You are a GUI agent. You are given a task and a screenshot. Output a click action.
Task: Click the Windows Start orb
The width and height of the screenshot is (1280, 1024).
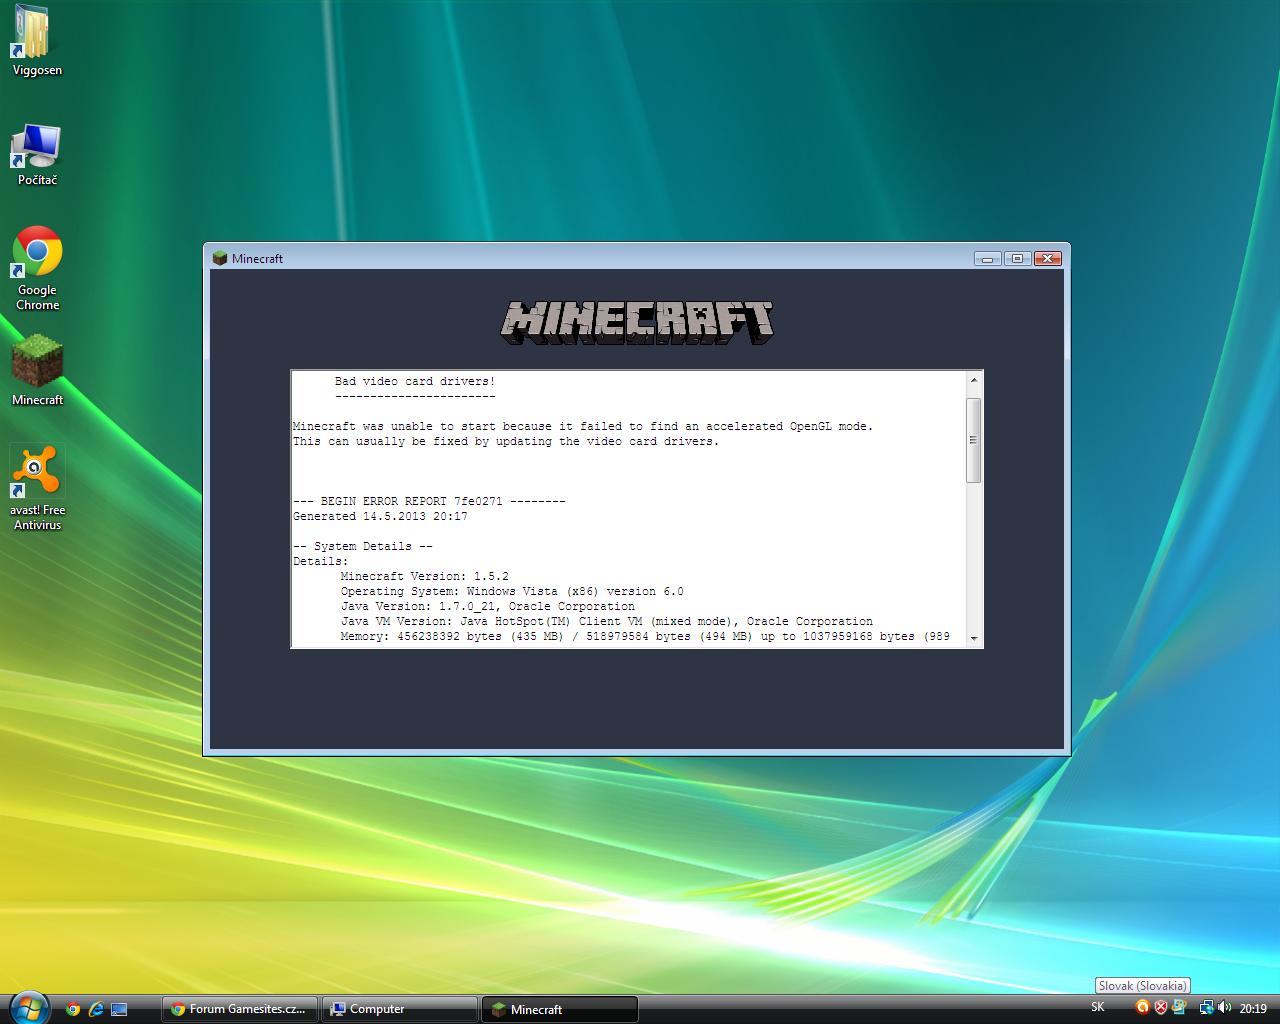point(27,1008)
